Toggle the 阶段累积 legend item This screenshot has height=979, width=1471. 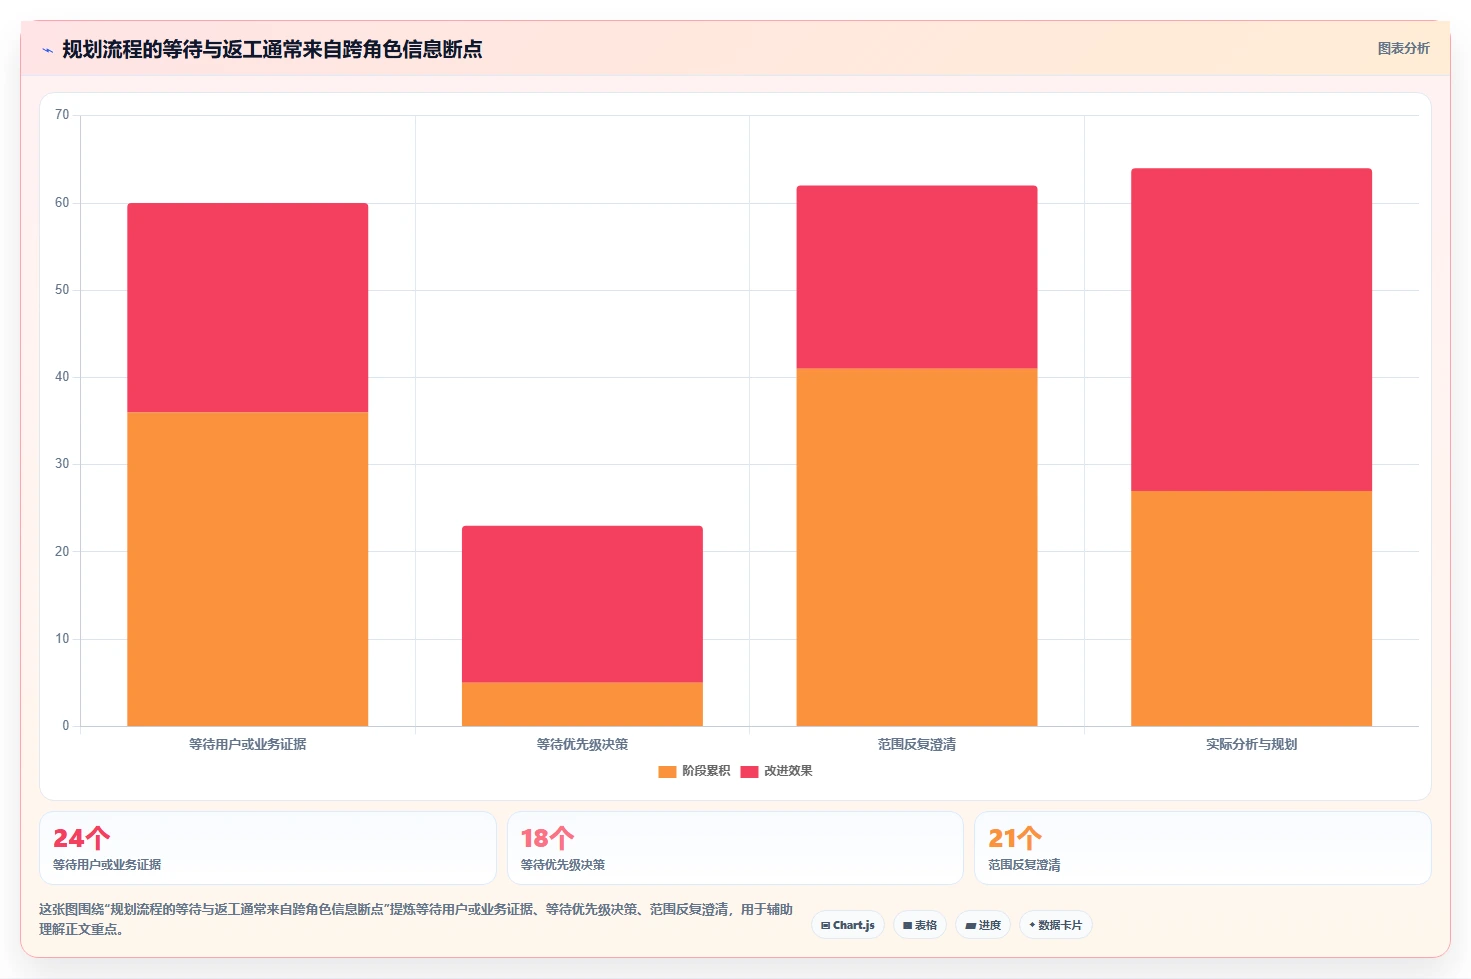pyautogui.click(x=694, y=771)
